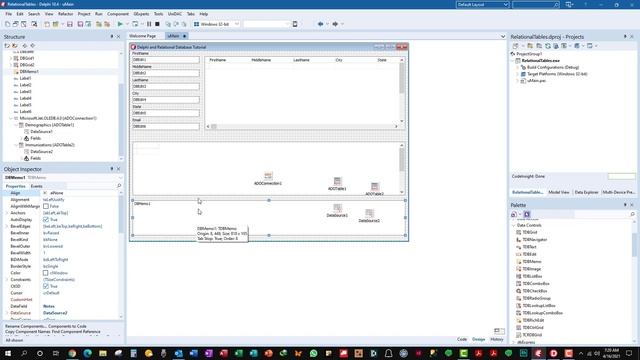Pick TDBCheckBox in the Palette
Screen dimensions: 640x360
(x=534, y=291)
